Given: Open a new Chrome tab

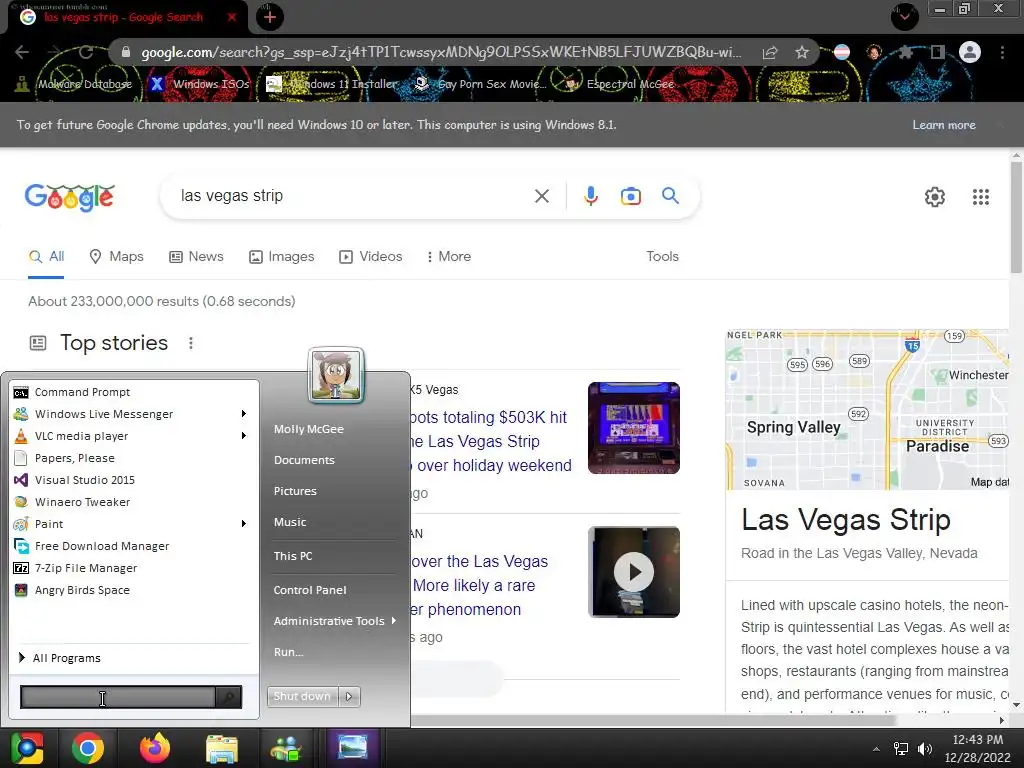Looking at the screenshot, I should [x=269, y=17].
